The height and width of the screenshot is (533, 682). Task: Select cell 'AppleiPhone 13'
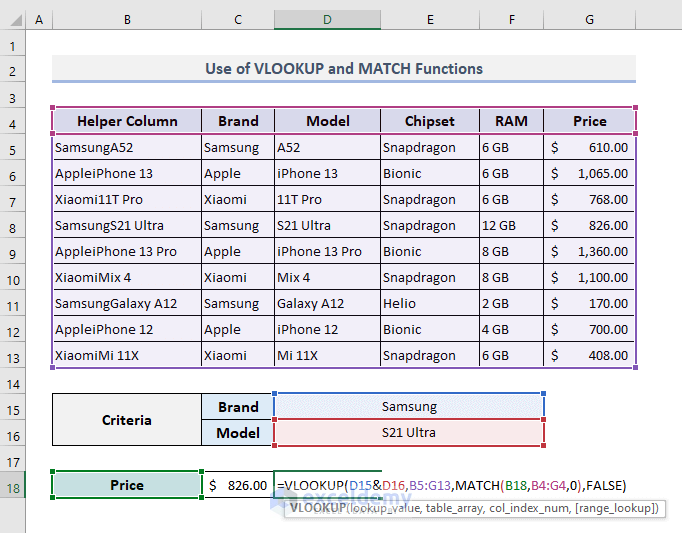(x=127, y=173)
